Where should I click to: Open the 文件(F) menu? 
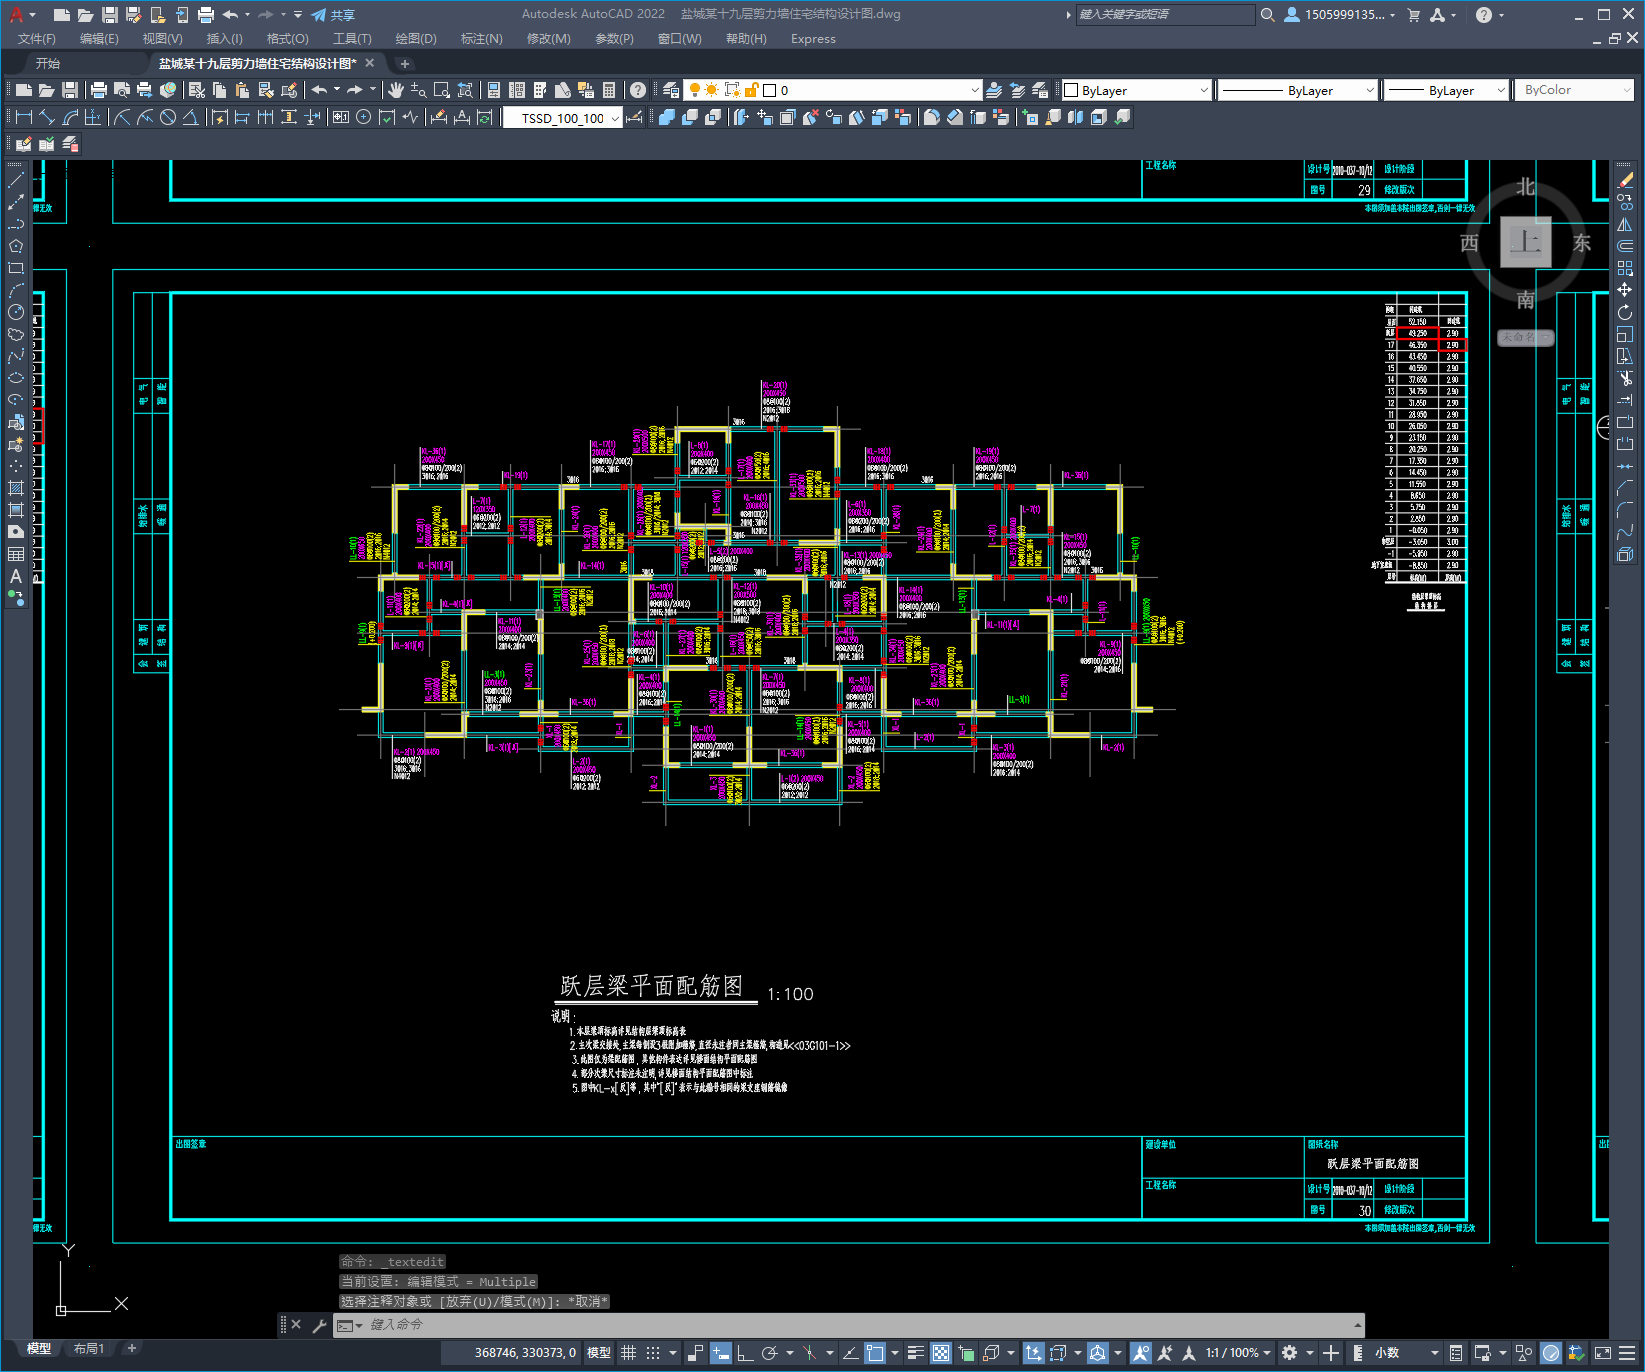37,39
